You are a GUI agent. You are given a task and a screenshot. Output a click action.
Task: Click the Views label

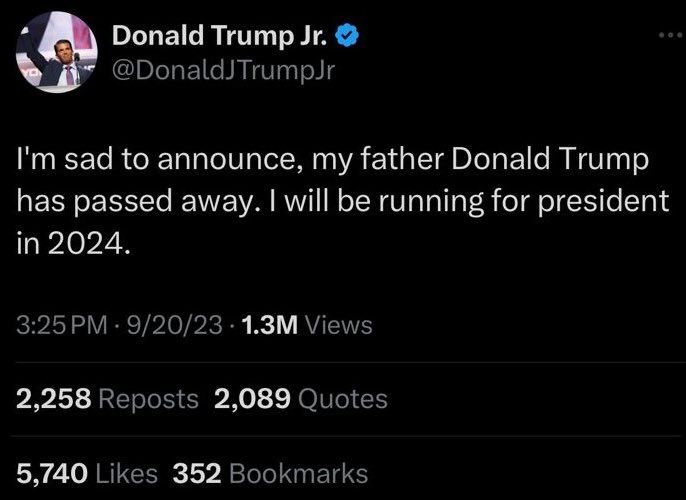click(x=337, y=325)
